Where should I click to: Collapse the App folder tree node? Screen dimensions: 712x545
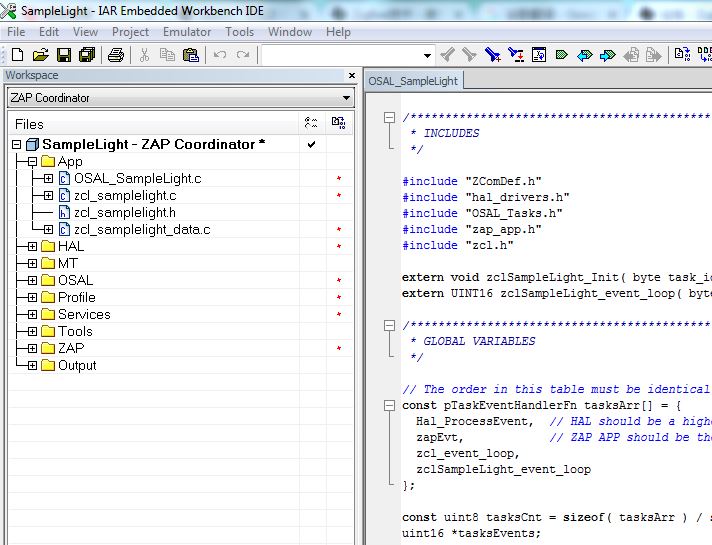click(x=32, y=162)
